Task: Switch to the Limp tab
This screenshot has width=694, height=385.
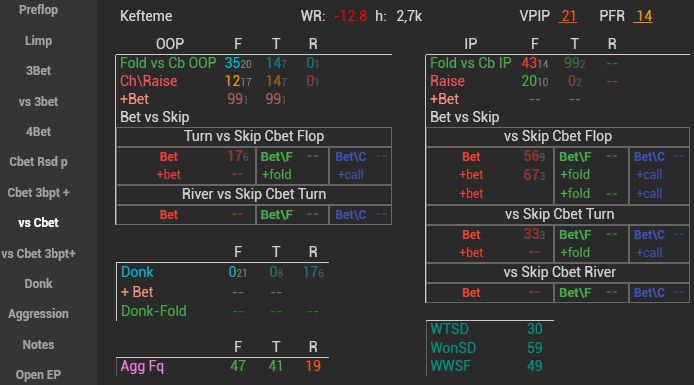Action: [39, 41]
